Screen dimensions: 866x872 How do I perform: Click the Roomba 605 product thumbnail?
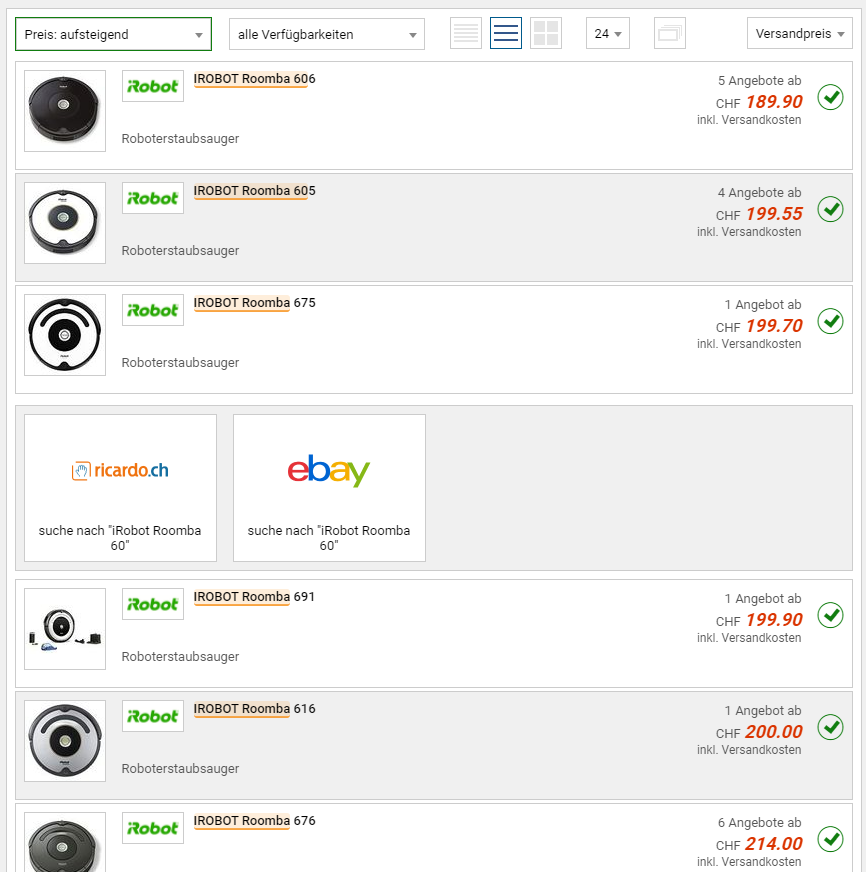click(x=65, y=223)
